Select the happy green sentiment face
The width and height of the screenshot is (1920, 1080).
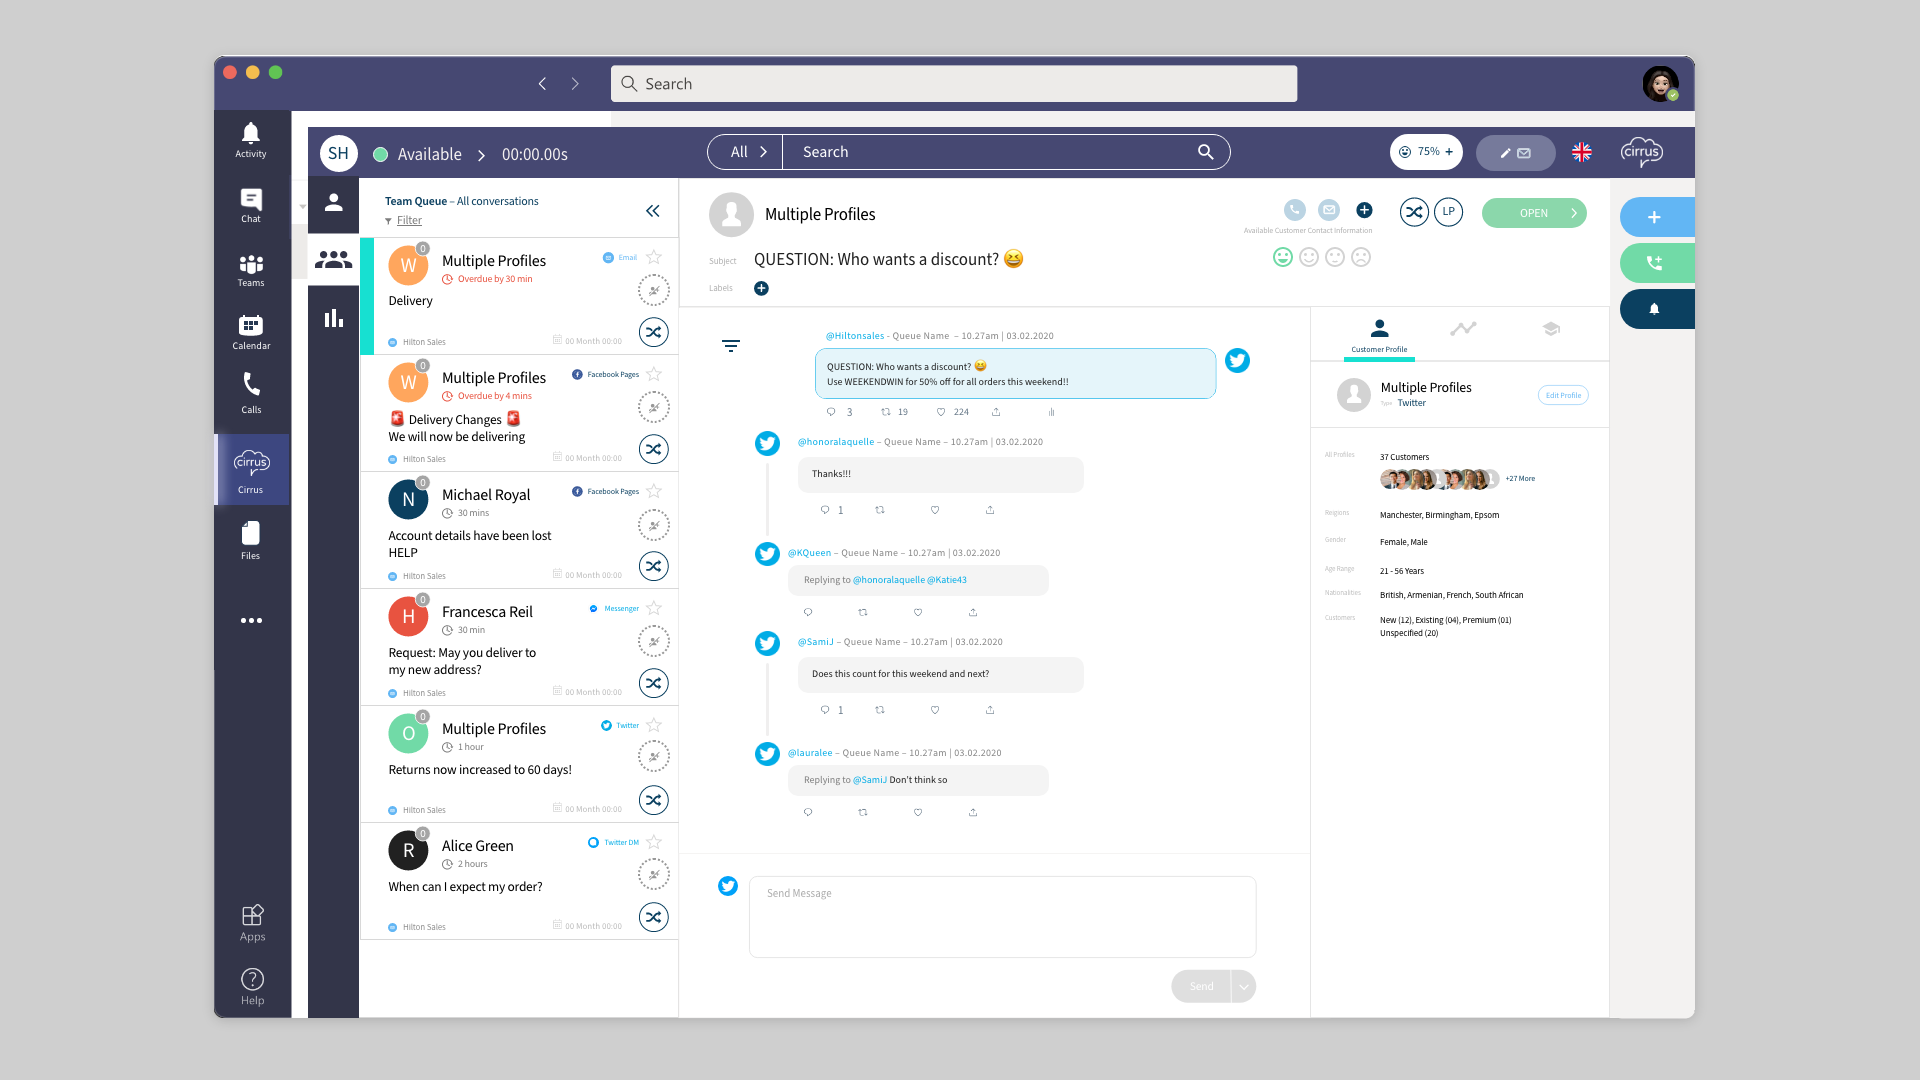[1283, 257]
